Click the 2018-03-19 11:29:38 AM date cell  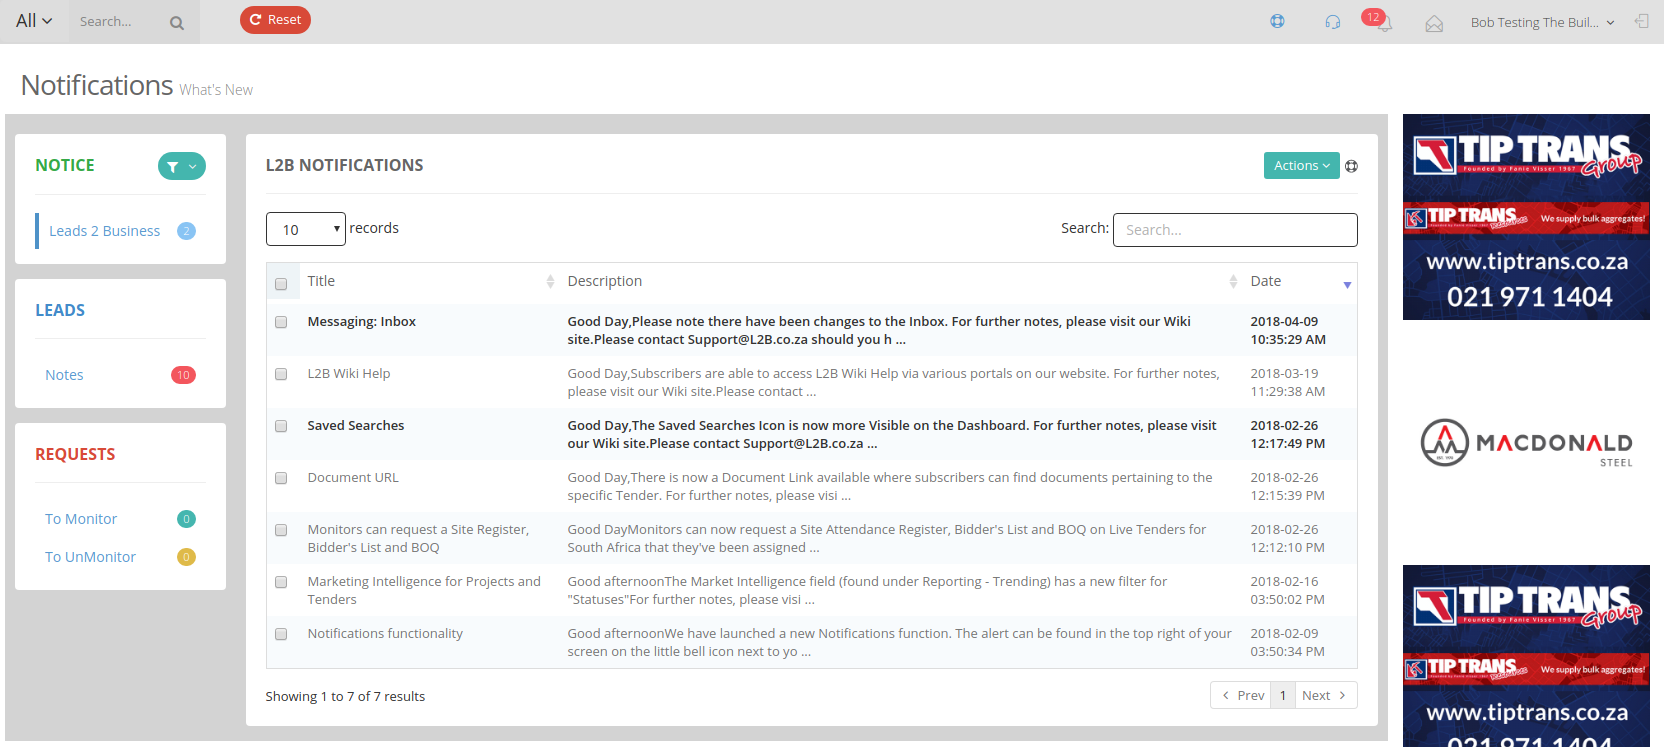pos(1288,383)
